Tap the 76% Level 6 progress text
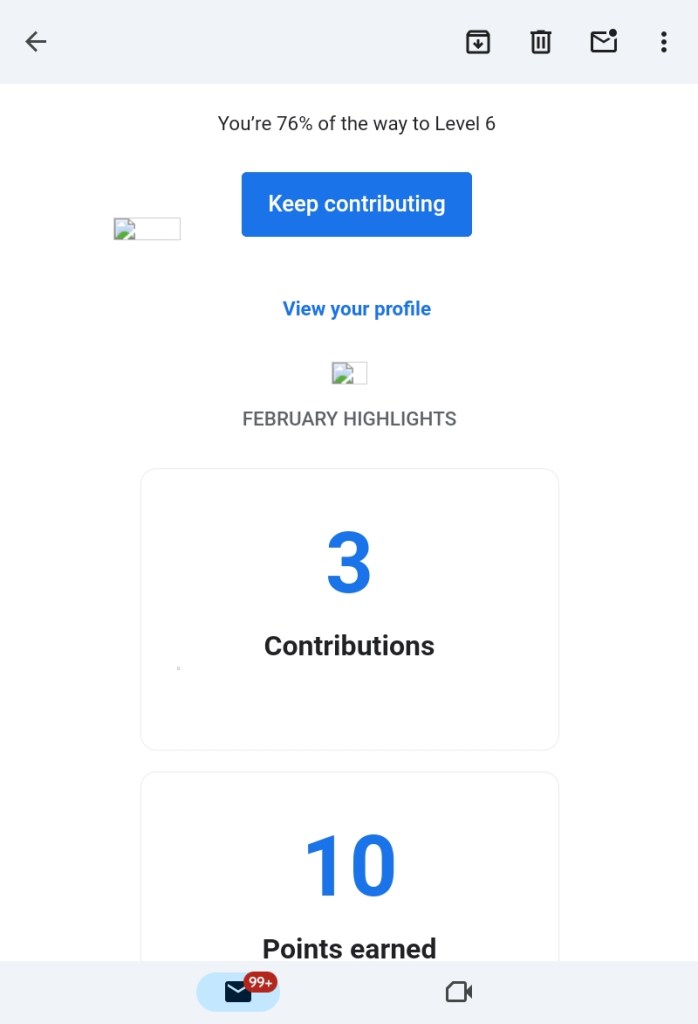 (x=356, y=124)
